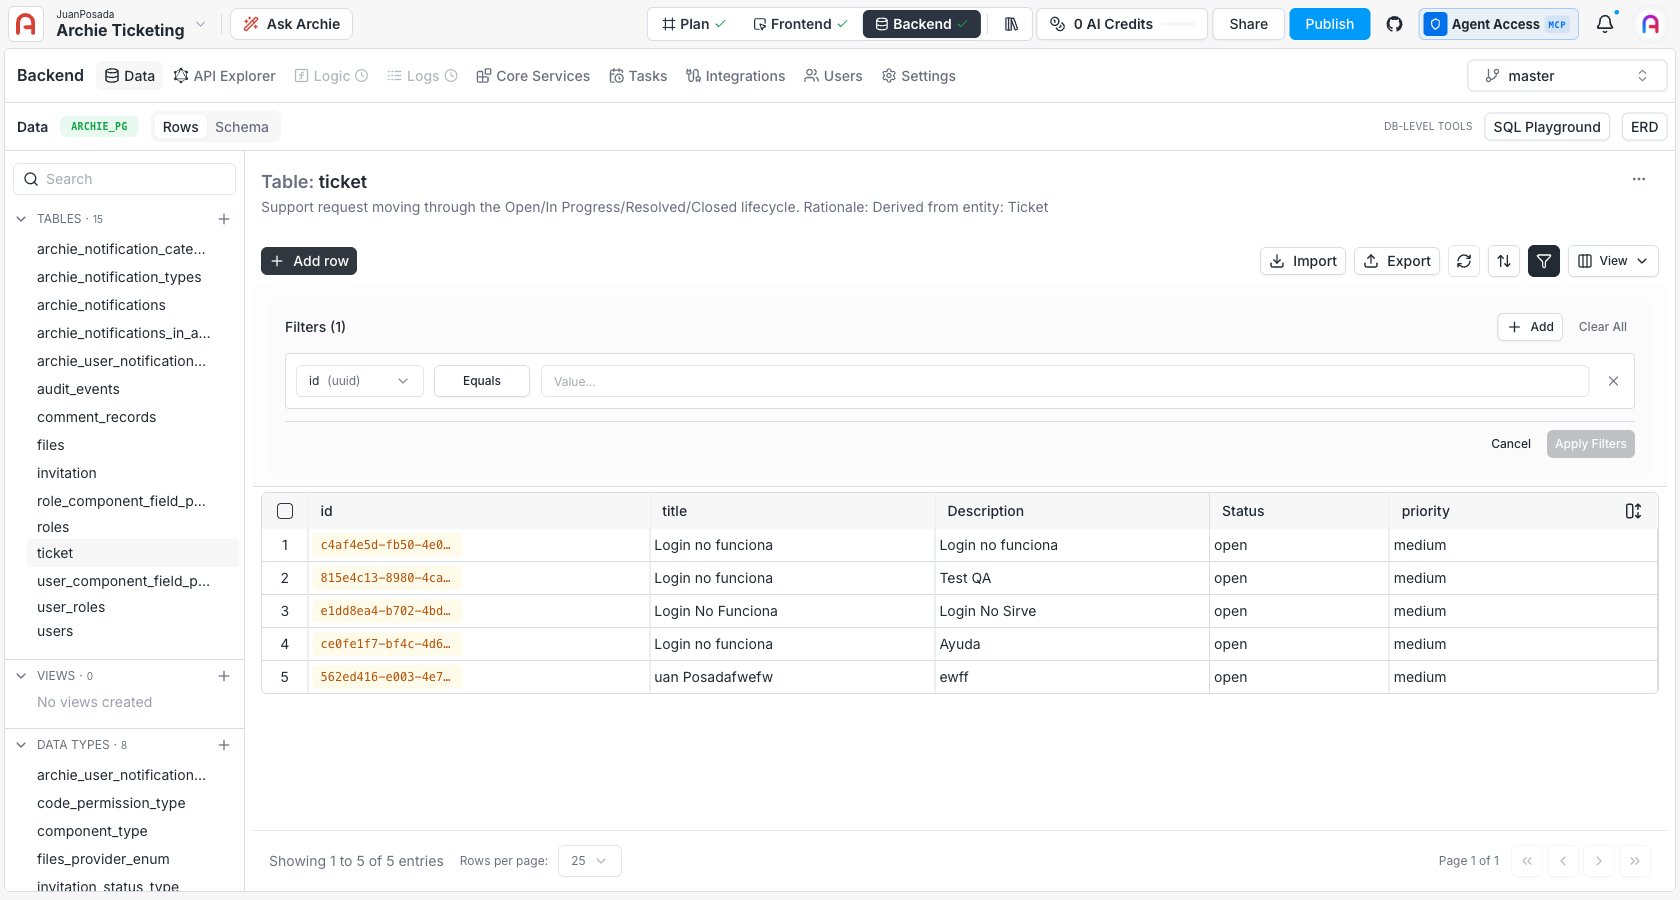The width and height of the screenshot is (1680, 900).
Task: Open the Ask Archie assistant
Action: pos(291,24)
